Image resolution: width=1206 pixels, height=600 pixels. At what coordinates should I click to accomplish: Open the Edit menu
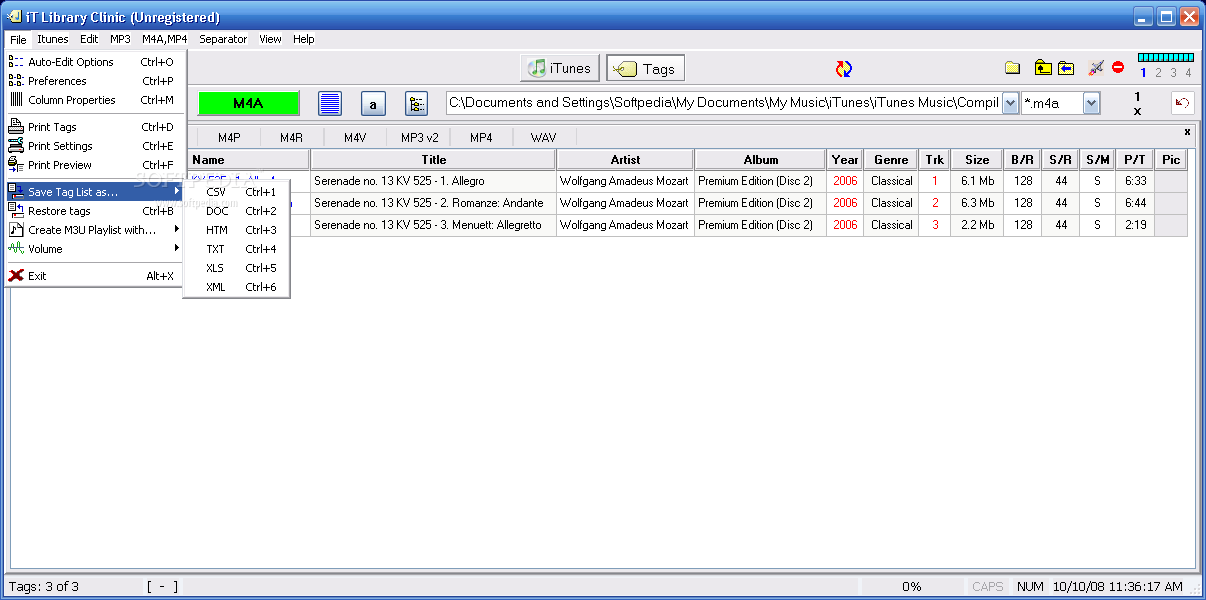(x=89, y=39)
